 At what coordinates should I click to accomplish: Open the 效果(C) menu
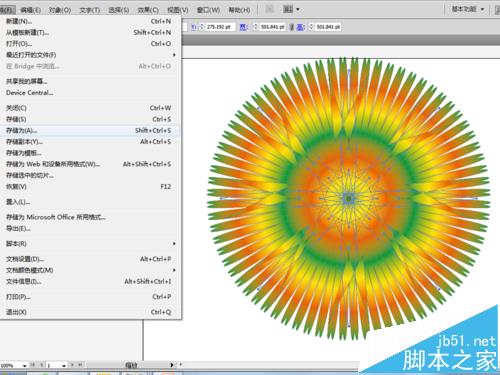click(148, 10)
